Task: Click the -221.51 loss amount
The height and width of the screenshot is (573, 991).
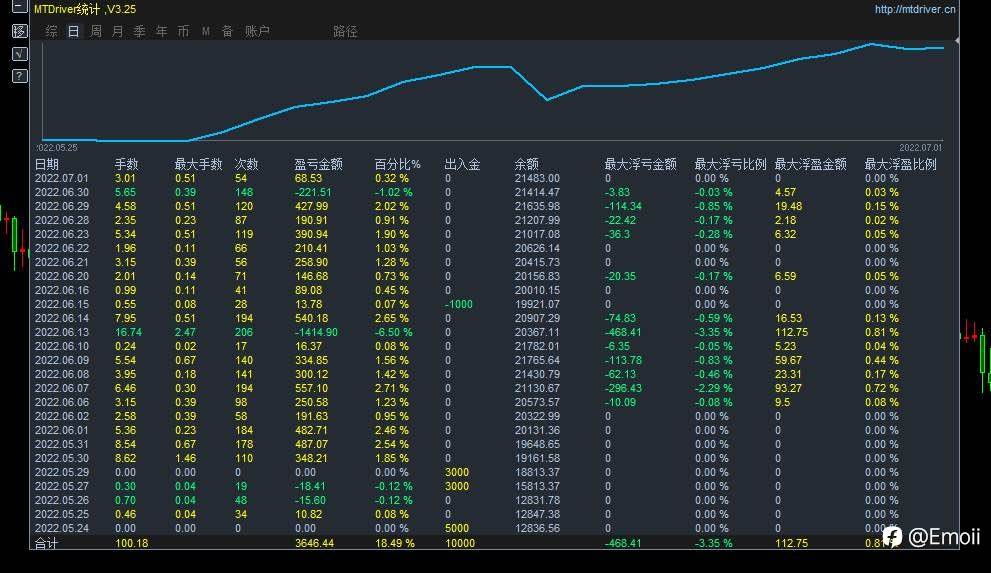Action: click(x=313, y=192)
